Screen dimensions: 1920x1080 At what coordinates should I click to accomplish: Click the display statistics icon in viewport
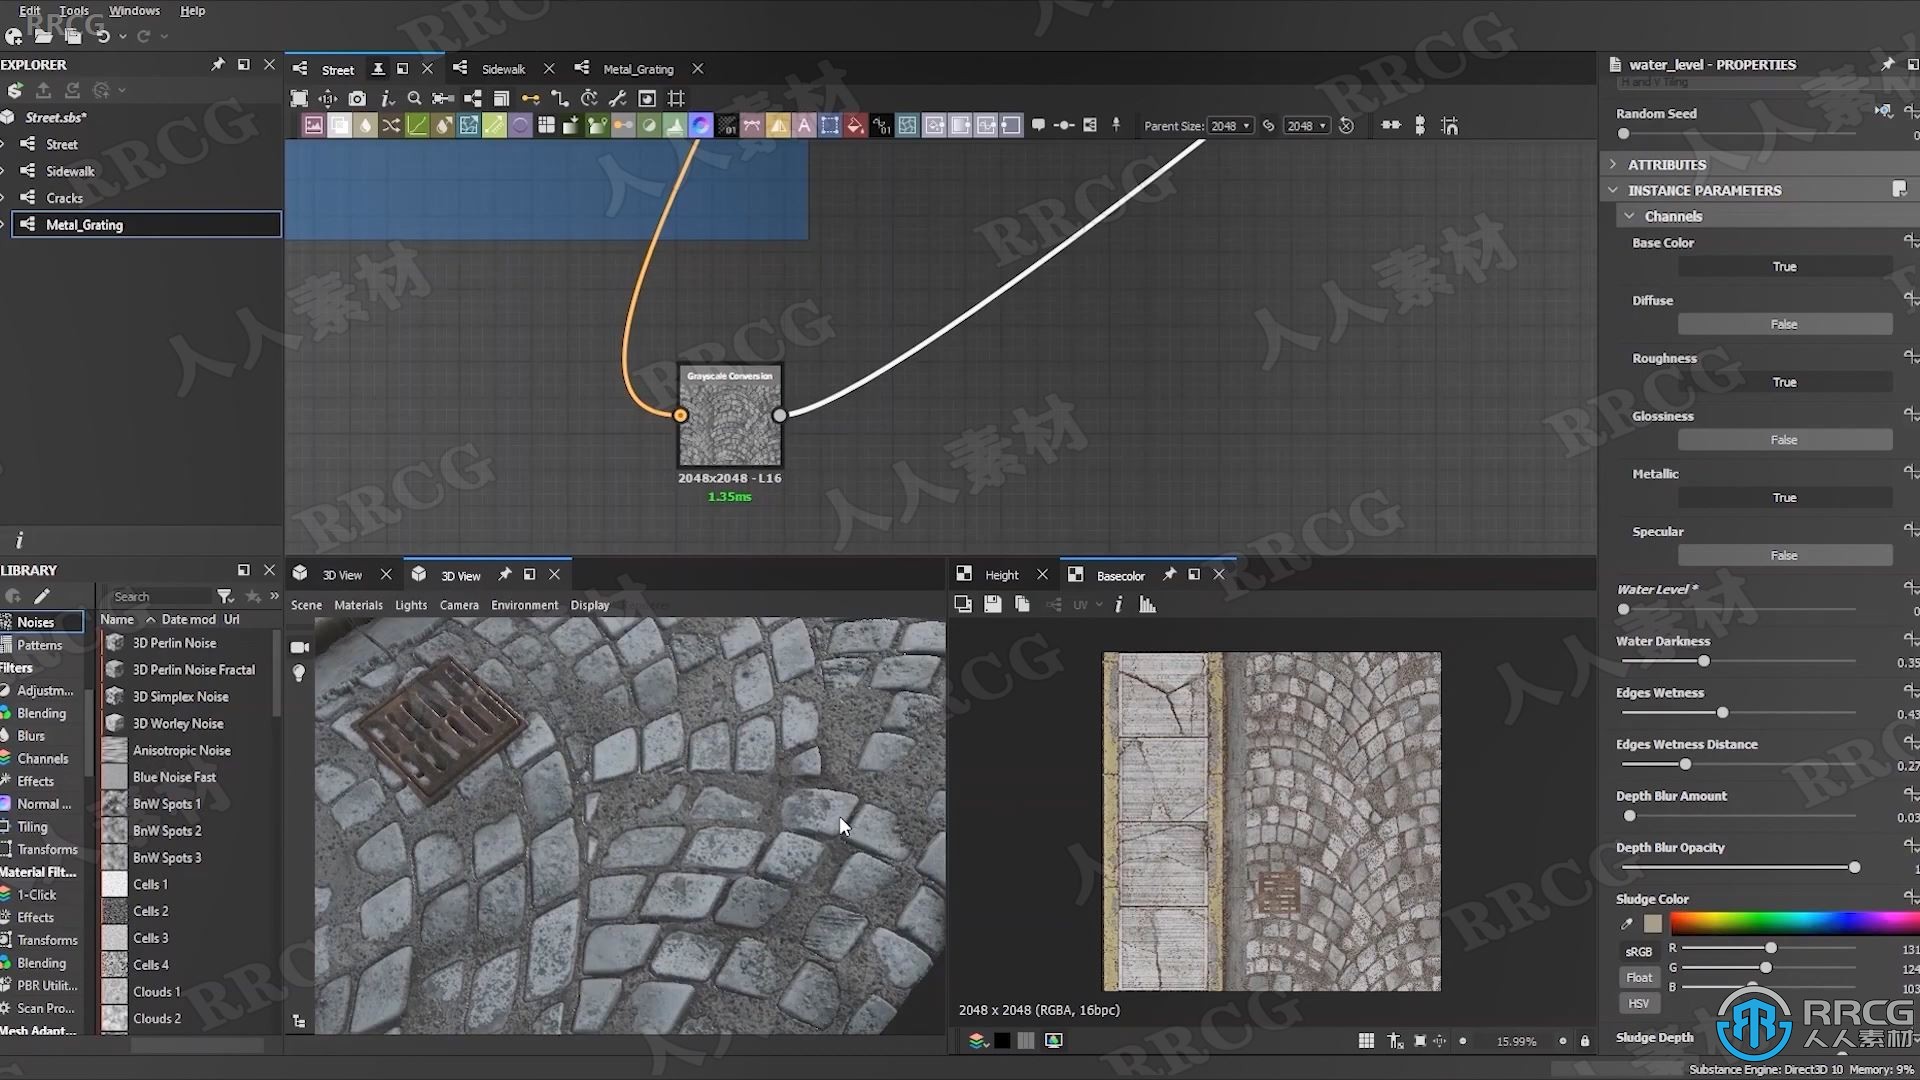click(1147, 604)
